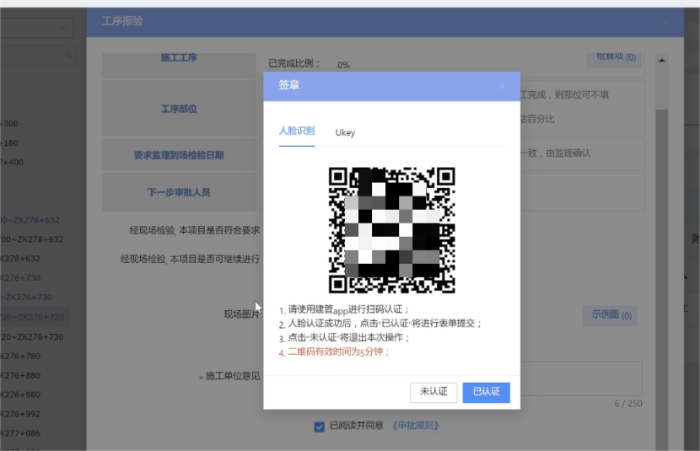The width and height of the screenshot is (700, 451).
Task: Switch to the 人脸识别 tab
Action: (x=297, y=131)
